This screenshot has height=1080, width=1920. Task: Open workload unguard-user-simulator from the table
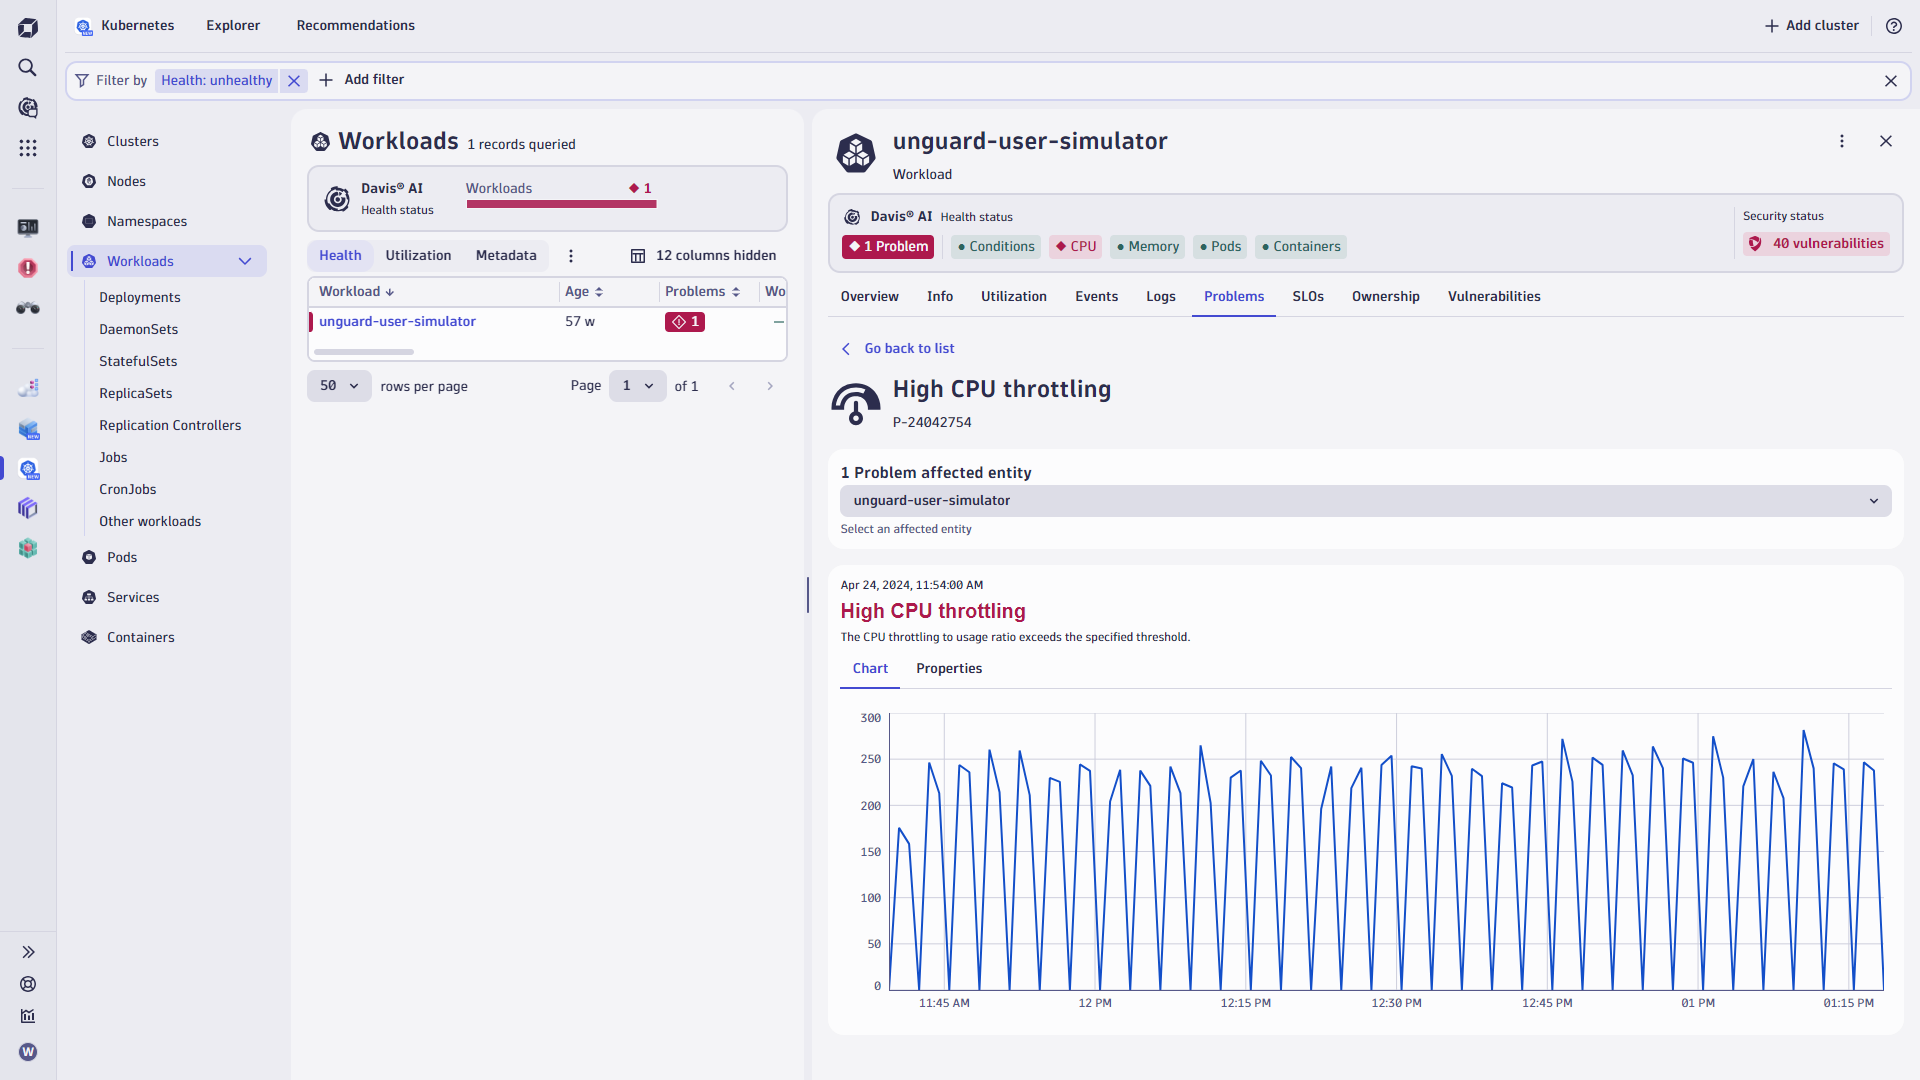tap(397, 321)
